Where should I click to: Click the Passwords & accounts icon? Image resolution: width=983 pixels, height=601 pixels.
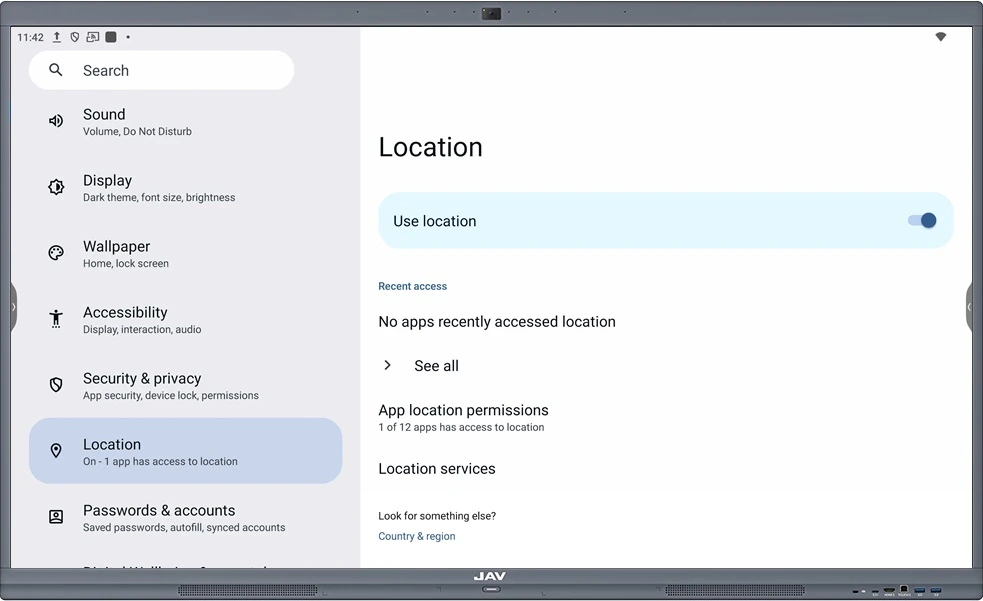(x=56, y=517)
